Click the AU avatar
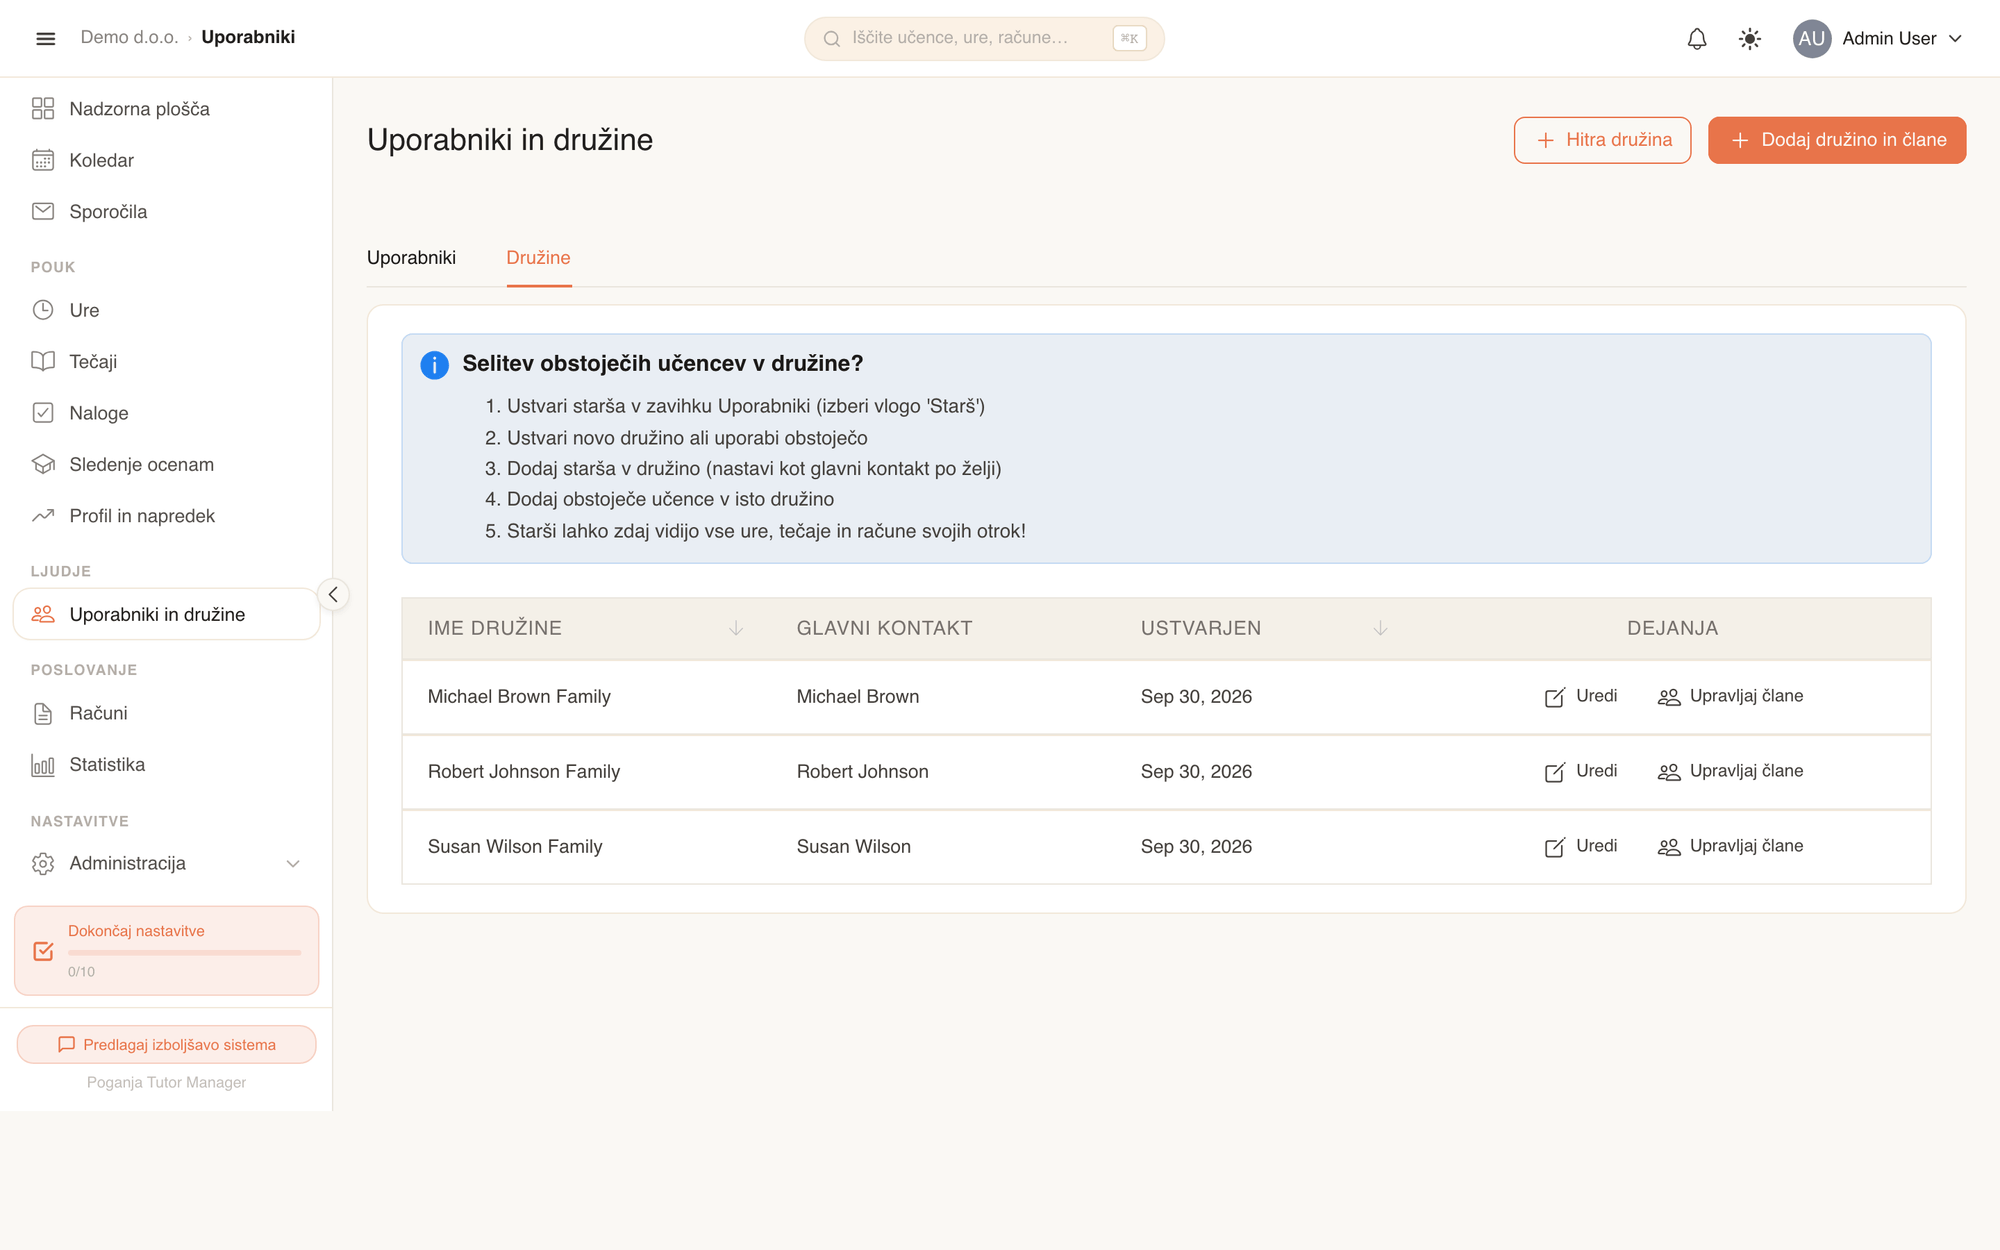This screenshot has width=2000, height=1250. (1811, 38)
